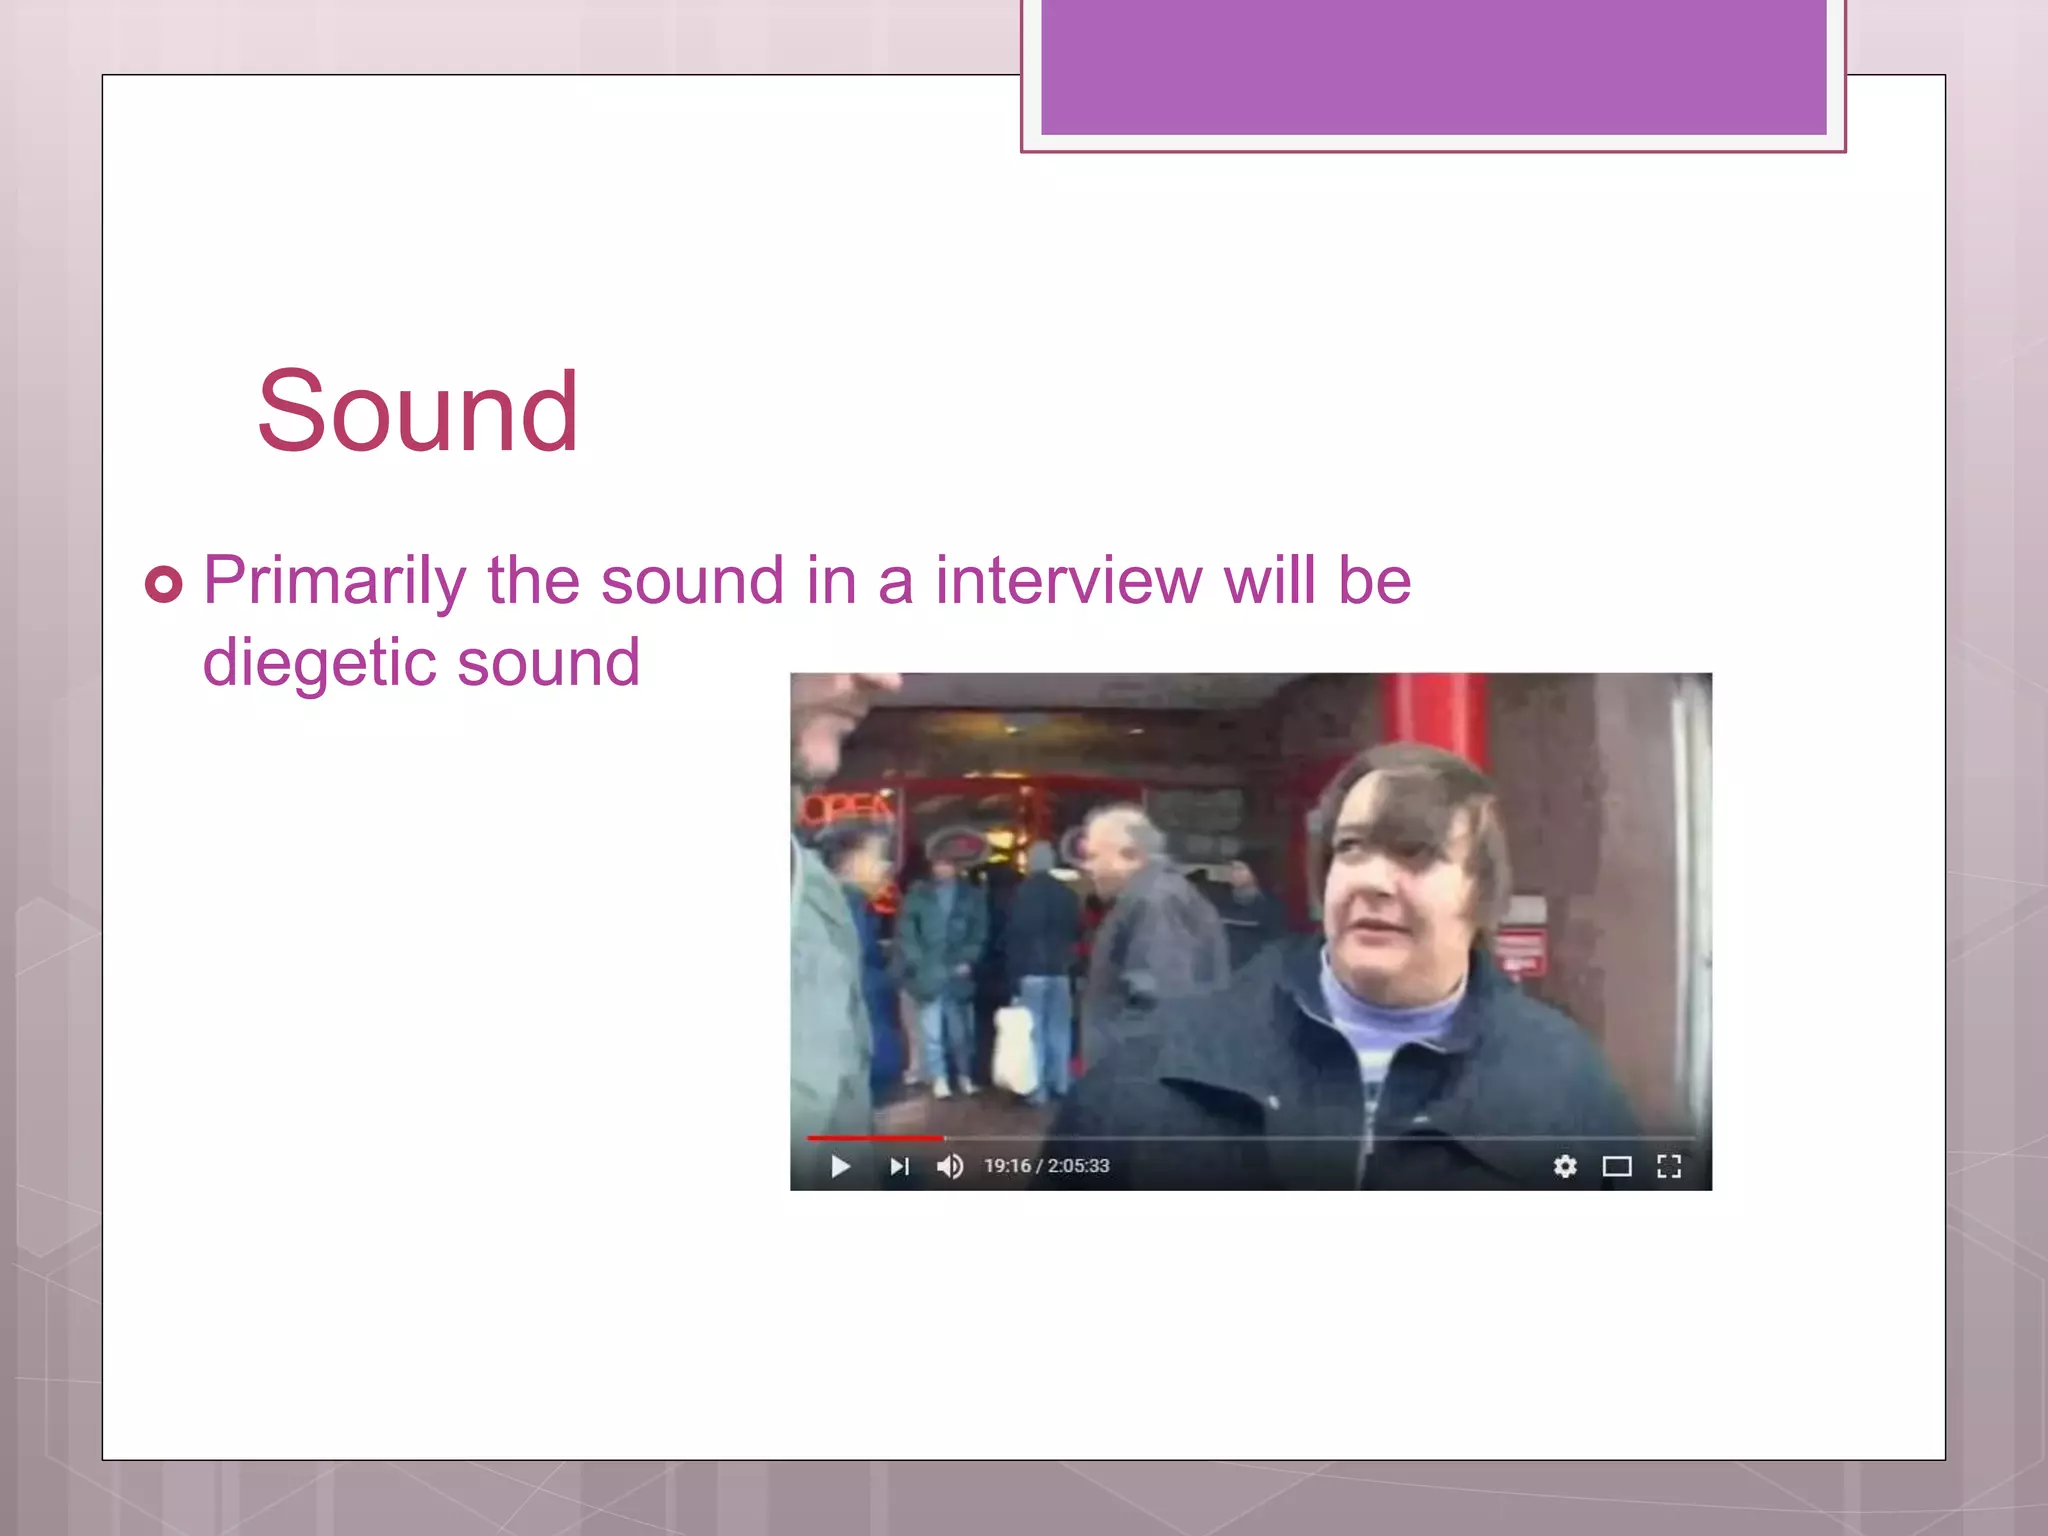Skip to next video with the next icon

[x=899, y=1166]
